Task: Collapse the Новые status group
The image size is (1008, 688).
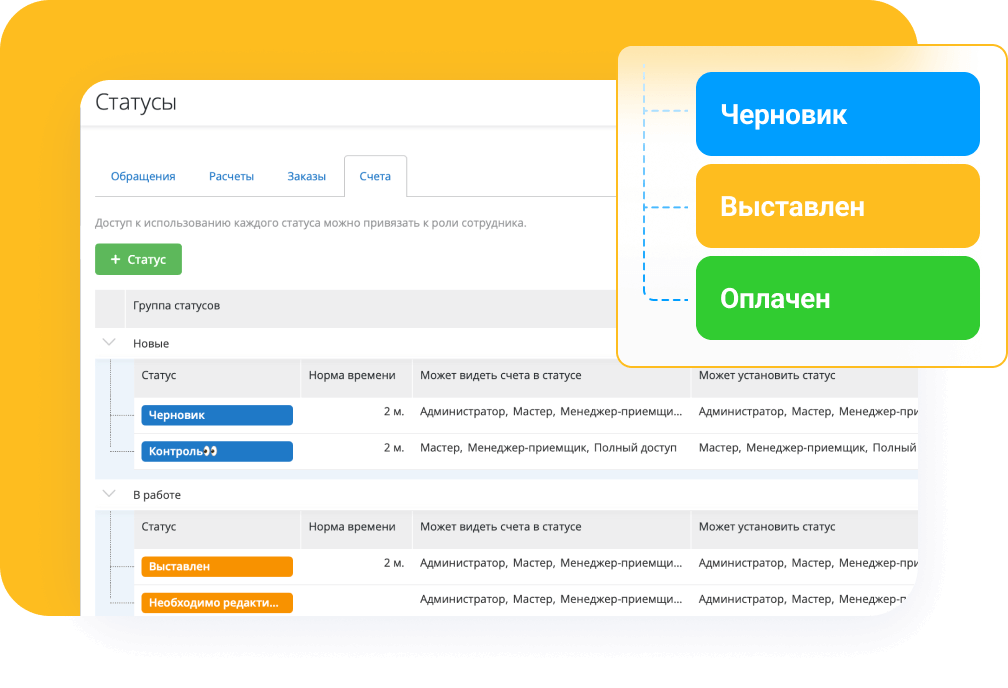Action: point(110,341)
